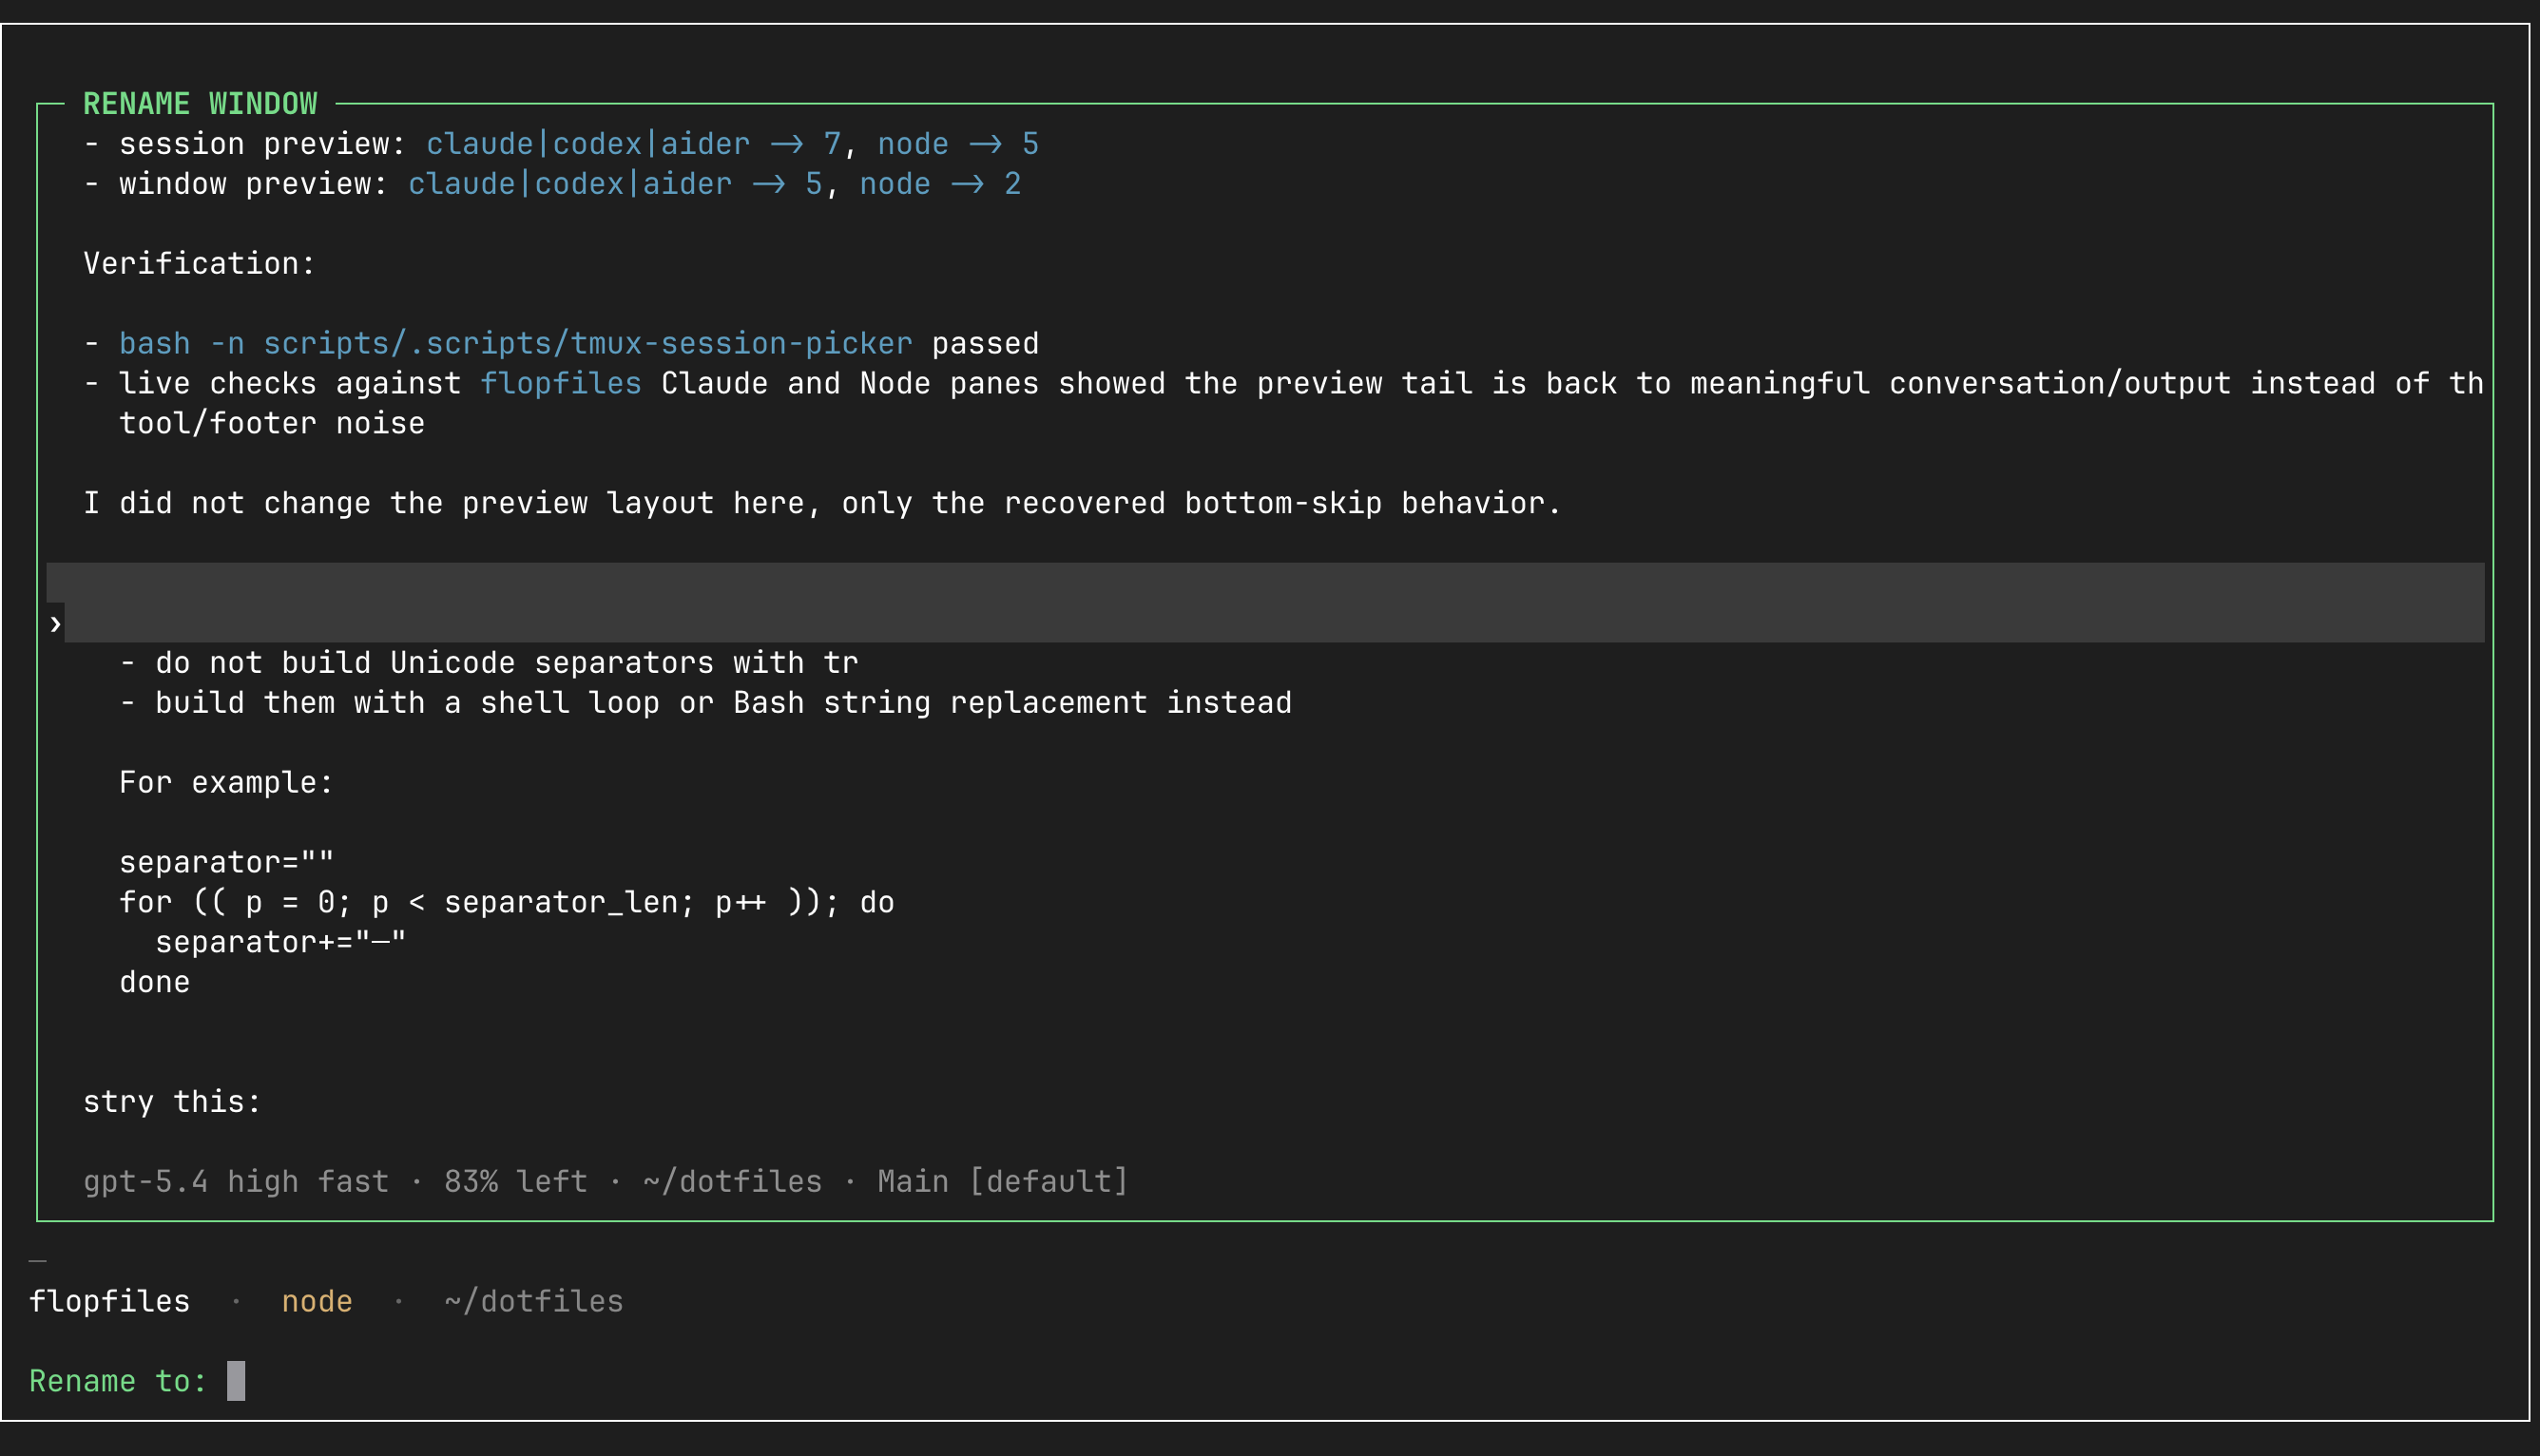Click the arrow icon before the 7
This screenshot has height=1456, width=2540.
[787, 144]
